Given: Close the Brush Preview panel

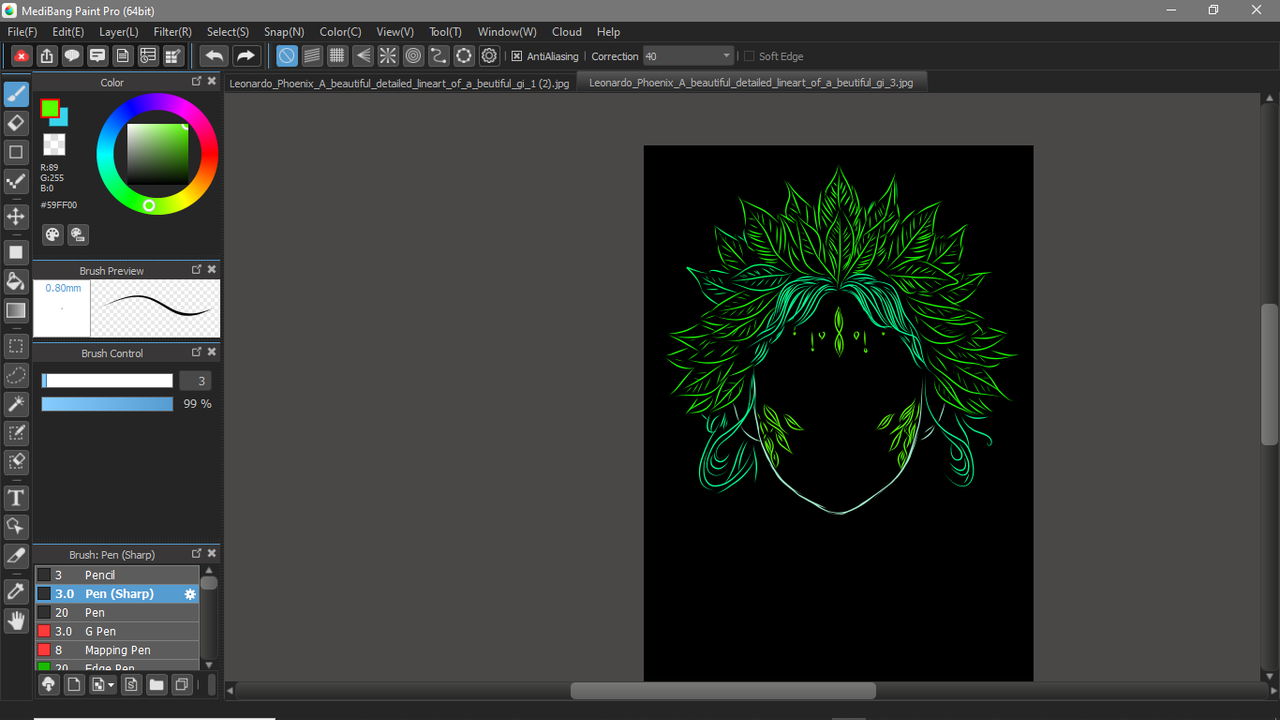Looking at the screenshot, I should 212,269.
